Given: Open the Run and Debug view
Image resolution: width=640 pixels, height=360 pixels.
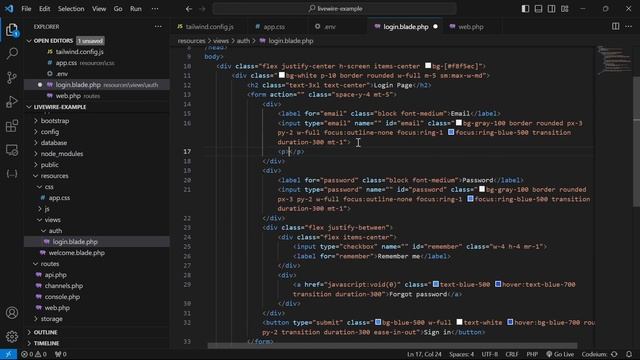Looking at the screenshot, I should 12,102.
